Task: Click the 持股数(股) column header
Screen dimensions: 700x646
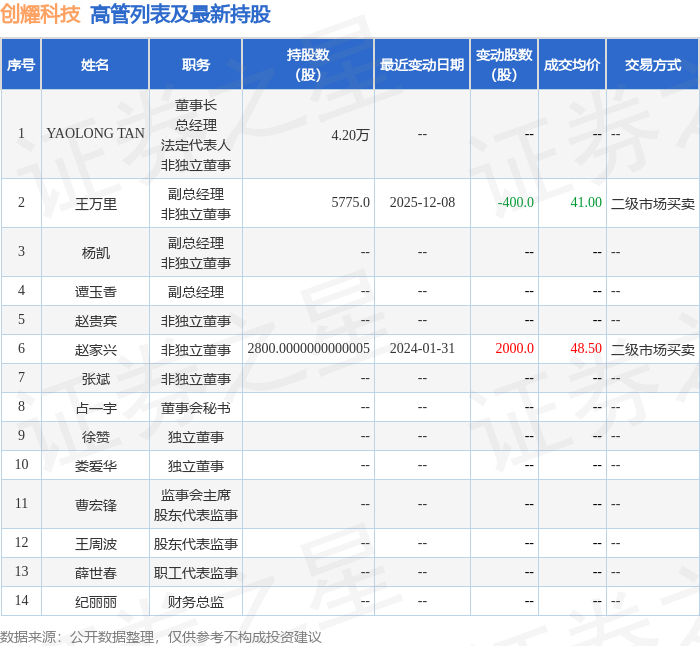Action: (308, 65)
